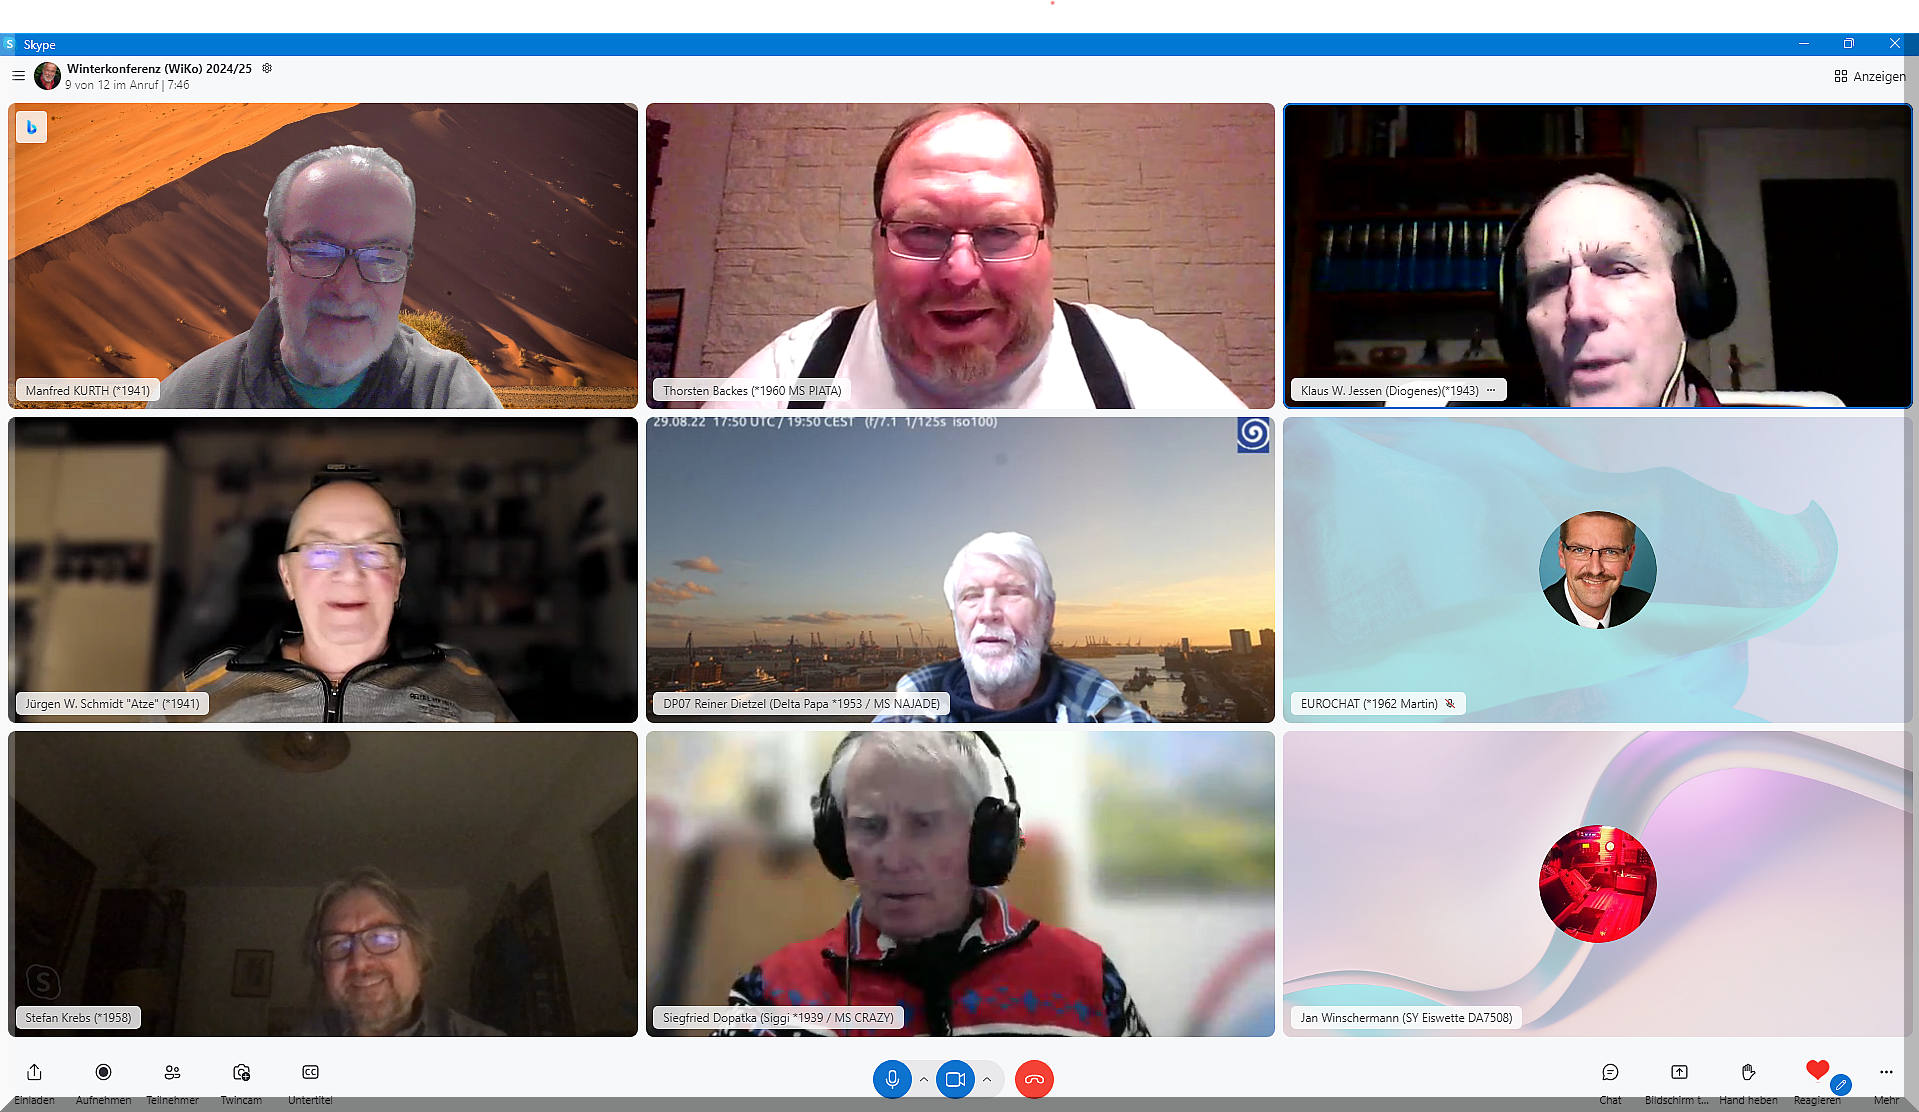1919x1112 pixels.
Task: Click the Einladen share icon
Action: [x=34, y=1072]
